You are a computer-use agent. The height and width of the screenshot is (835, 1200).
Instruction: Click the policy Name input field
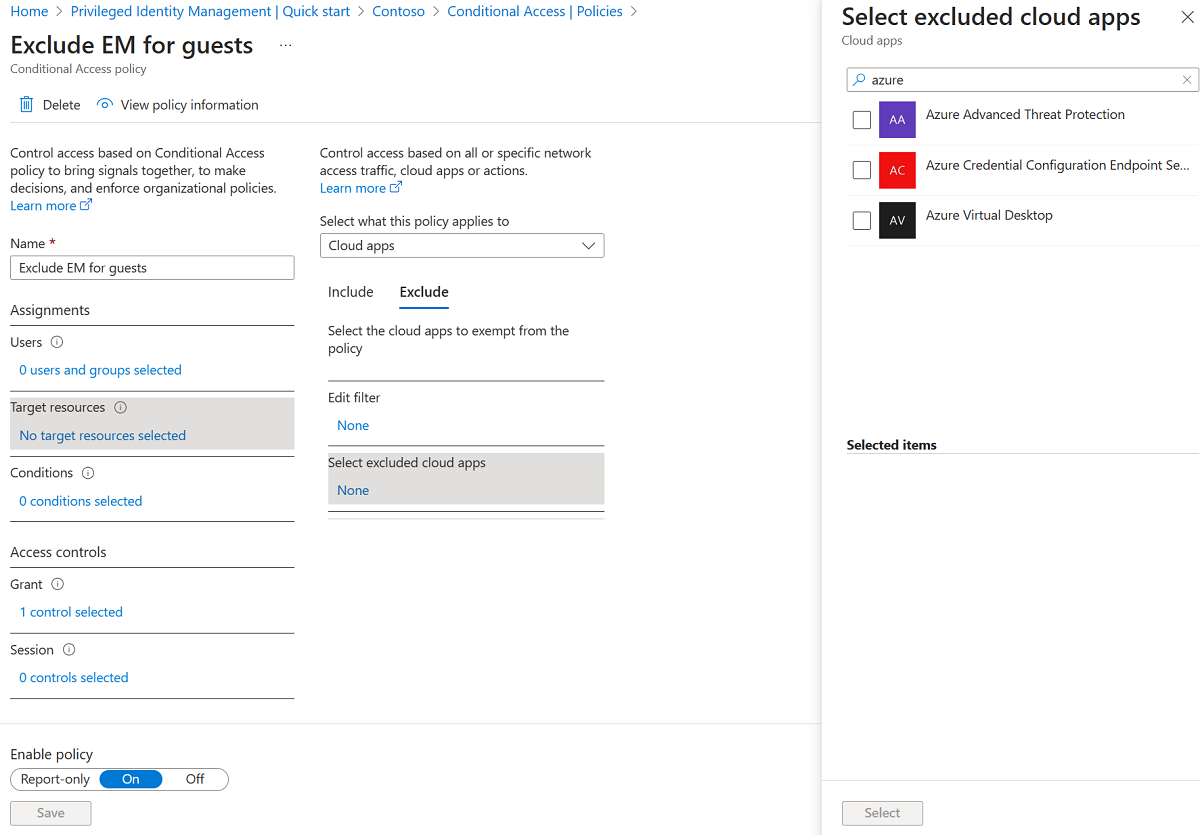(152, 268)
